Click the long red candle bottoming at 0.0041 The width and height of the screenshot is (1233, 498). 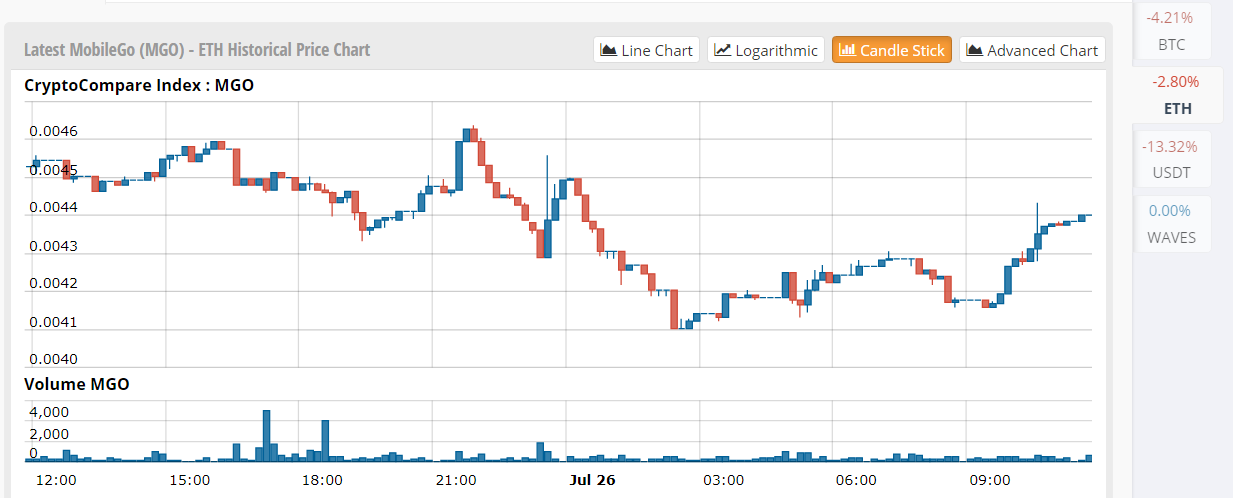pyautogui.click(x=674, y=309)
